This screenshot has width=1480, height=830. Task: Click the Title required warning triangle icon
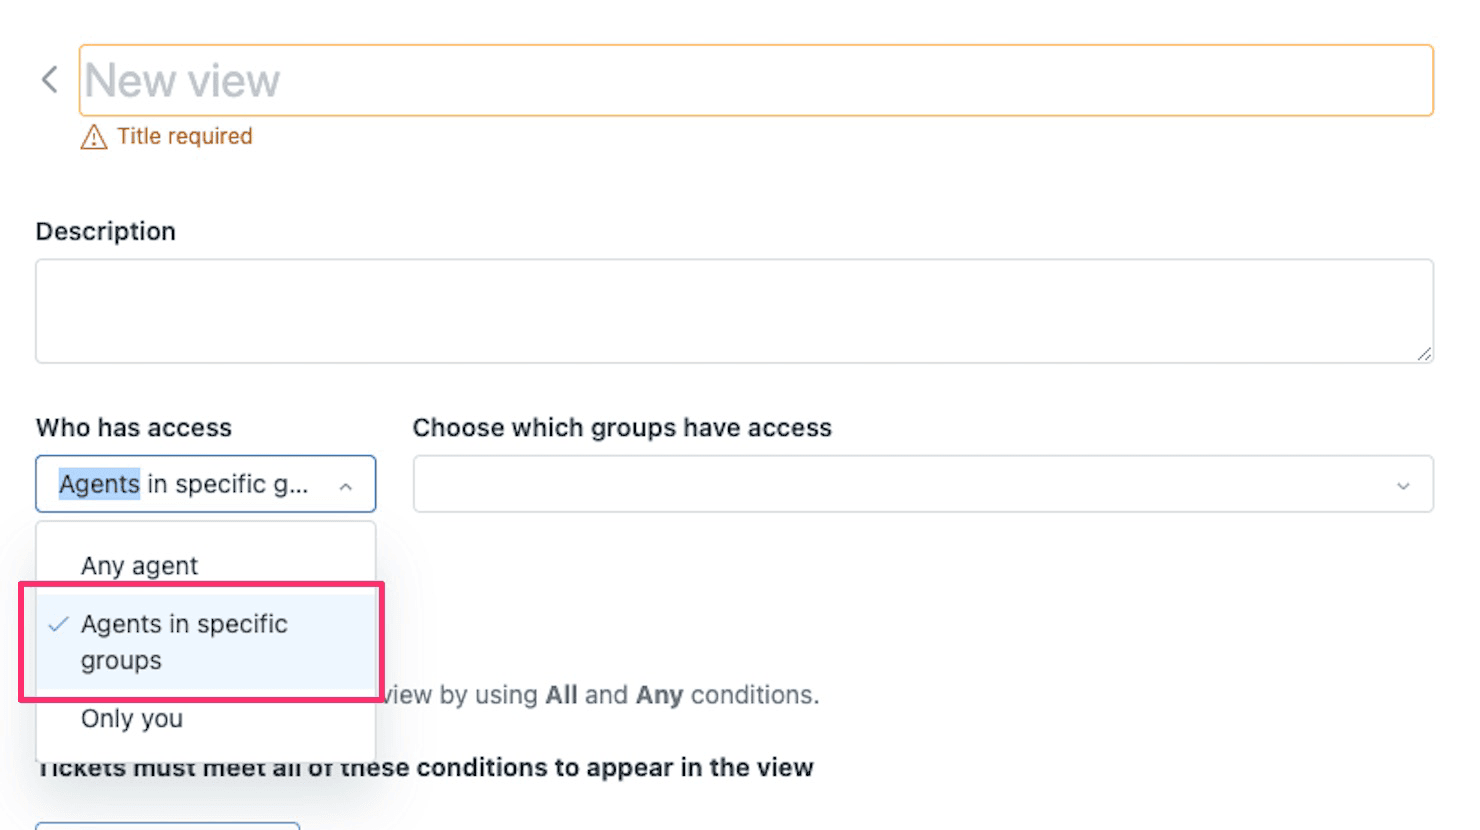[x=93, y=136]
